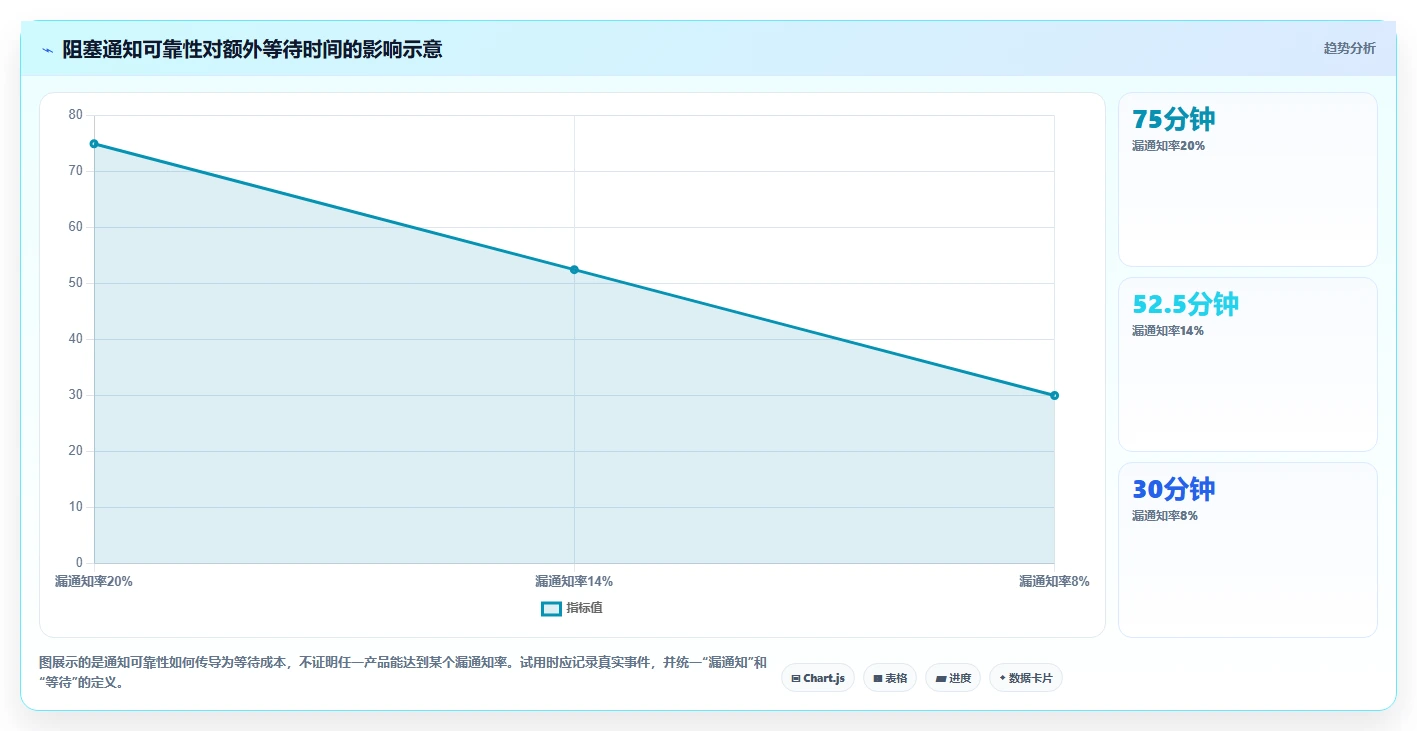Click the 数据卡片 tag chip
Image resolution: width=1417 pixels, height=731 pixels.
click(1025, 678)
